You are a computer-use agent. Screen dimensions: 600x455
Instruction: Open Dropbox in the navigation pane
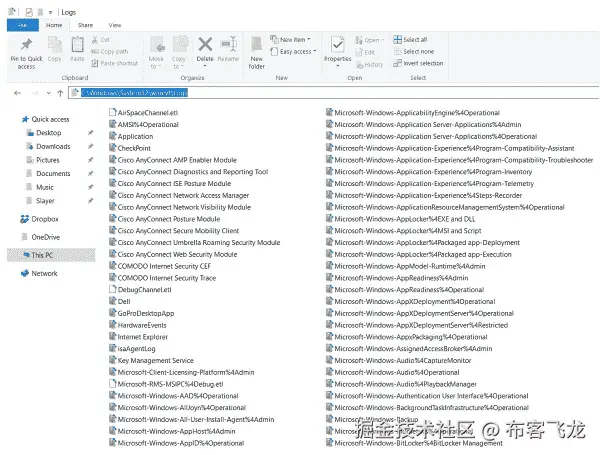40,219
